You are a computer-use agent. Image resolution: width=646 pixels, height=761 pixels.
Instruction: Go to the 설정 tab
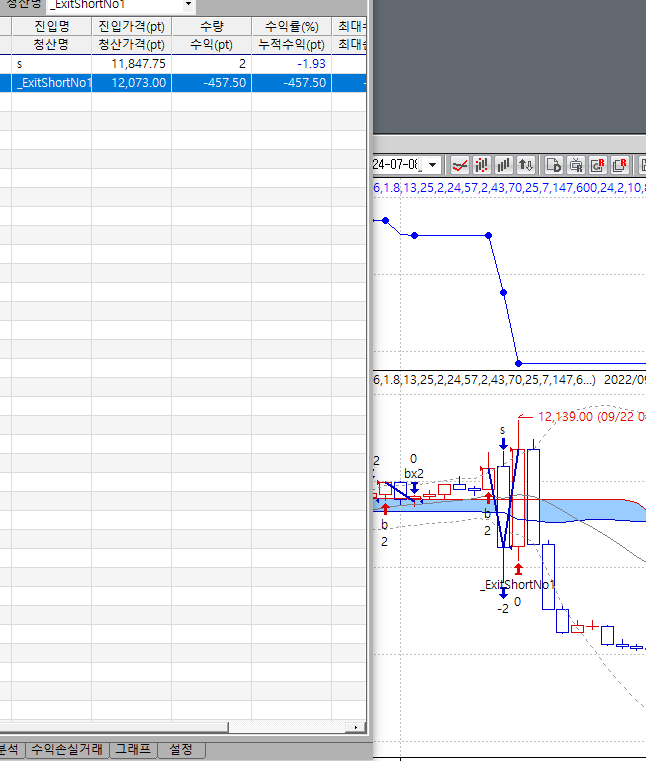[181, 748]
